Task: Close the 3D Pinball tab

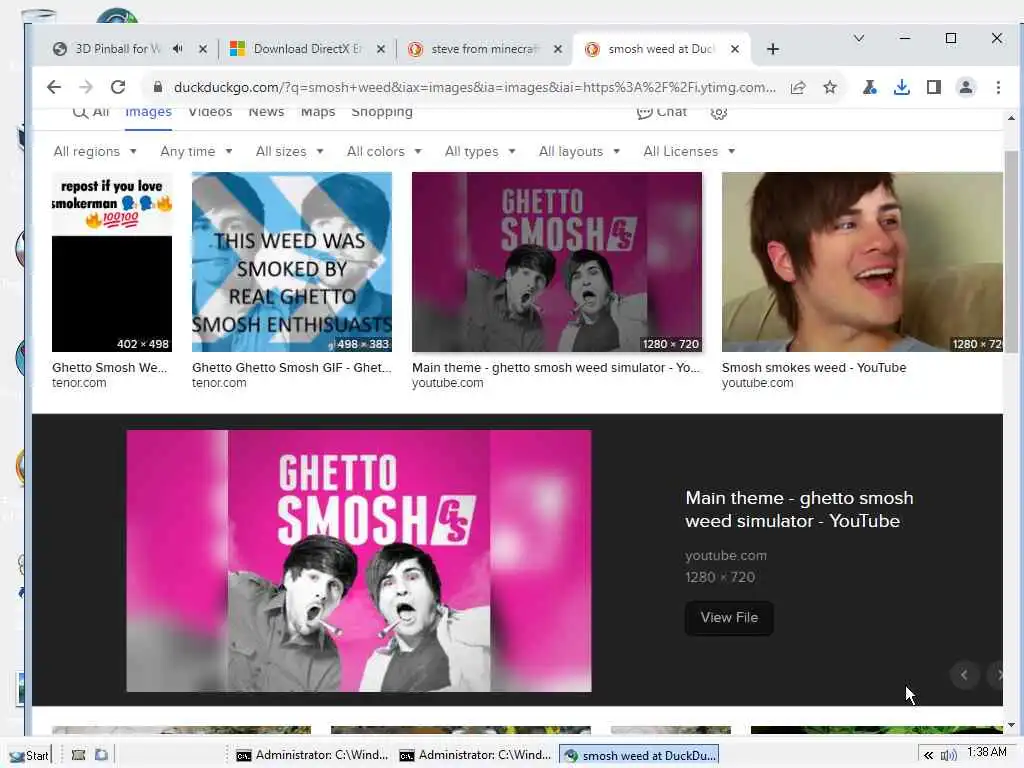Action: pos(203,49)
